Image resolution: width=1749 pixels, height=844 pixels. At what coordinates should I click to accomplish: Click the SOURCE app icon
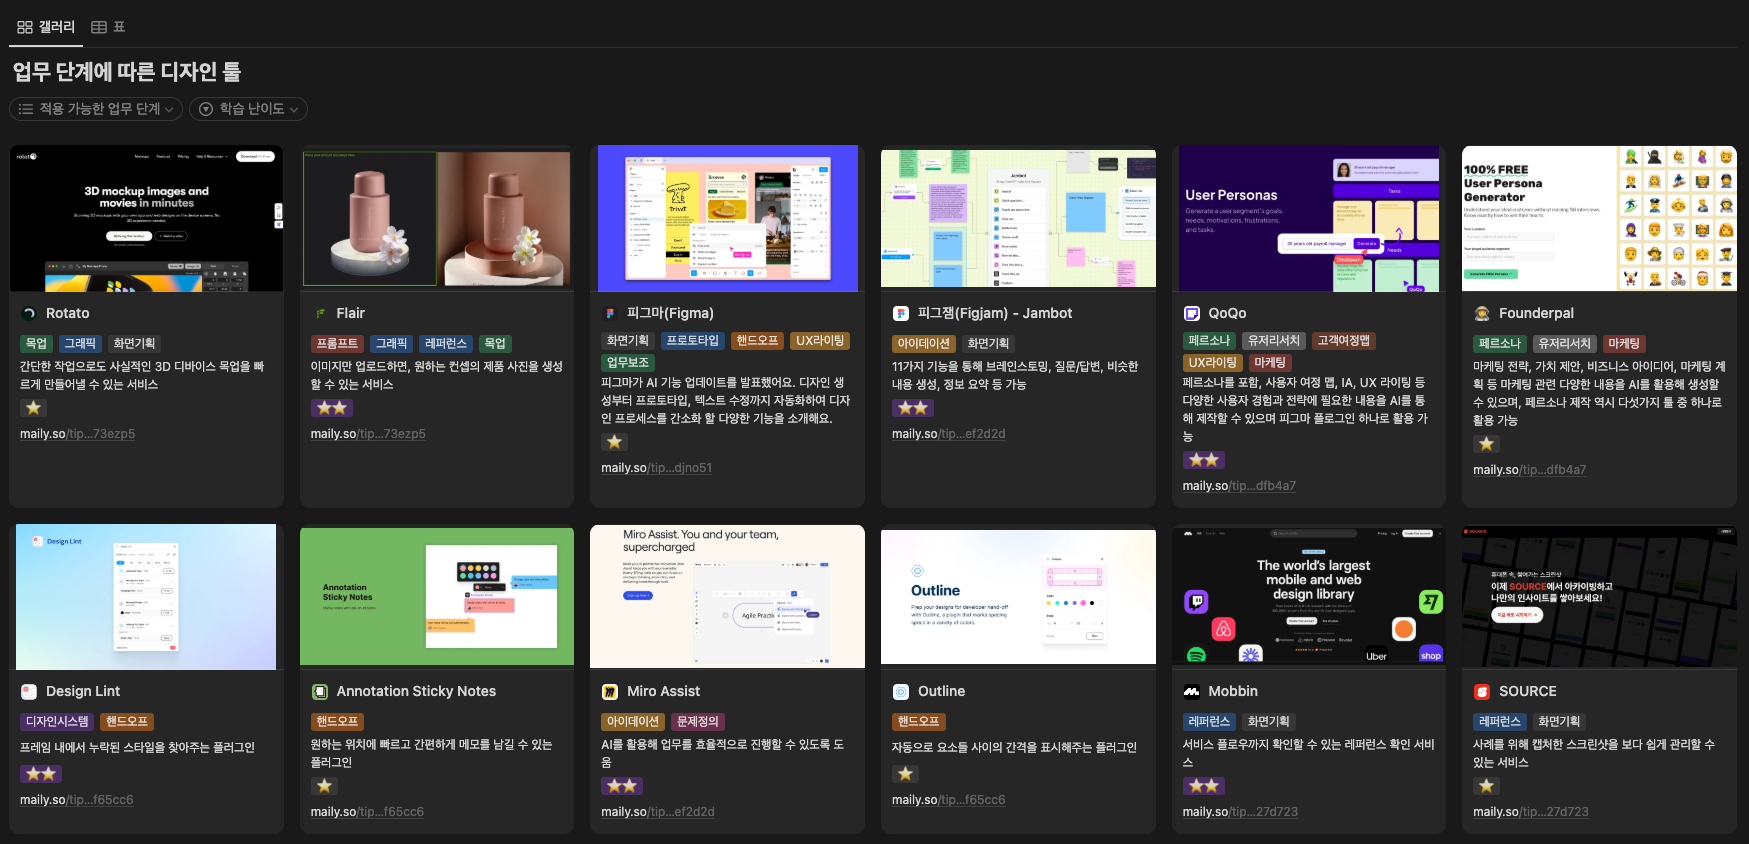[1482, 691]
